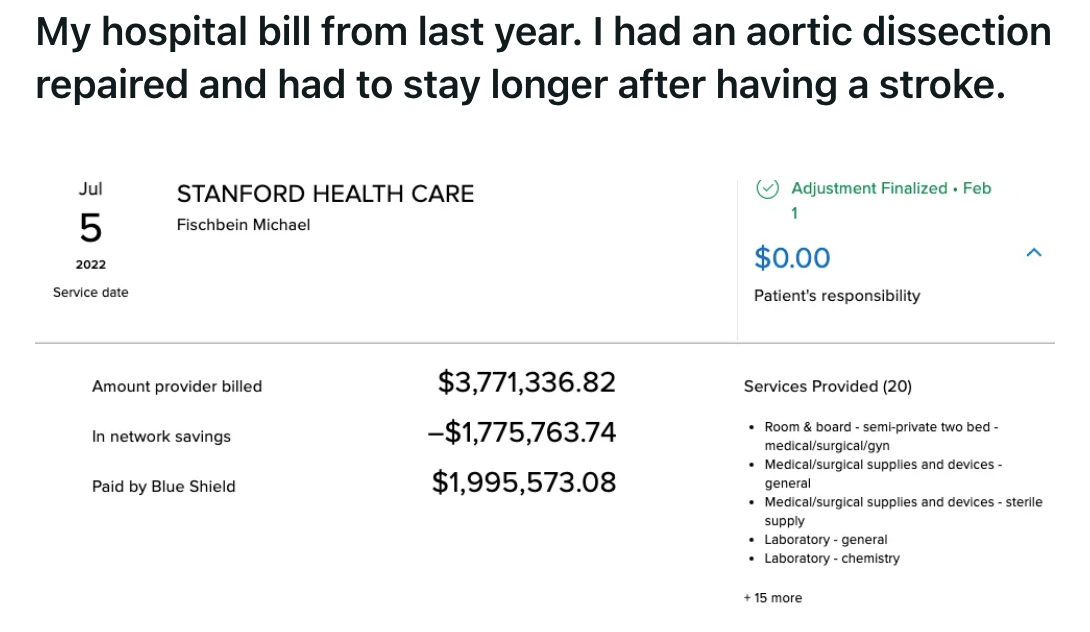The width and height of the screenshot is (1090, 632).
Task: Click the sterile supply service entry
Action: 903,511
